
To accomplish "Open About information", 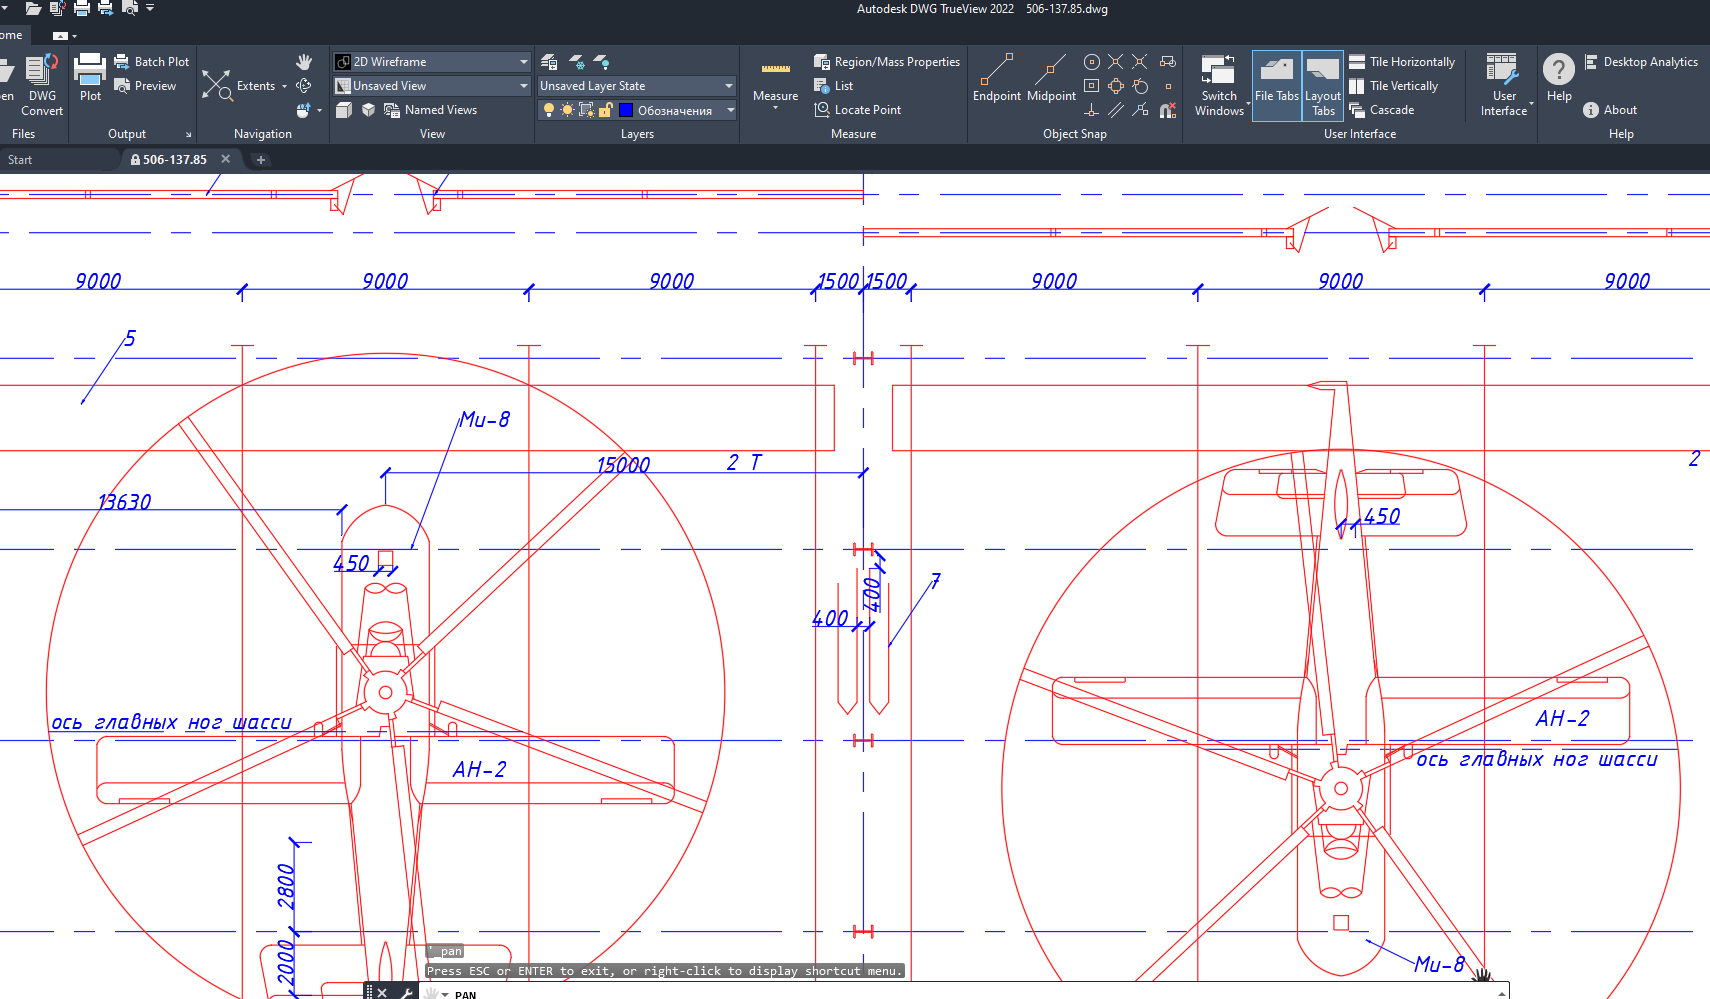I will coord(1610,110).
